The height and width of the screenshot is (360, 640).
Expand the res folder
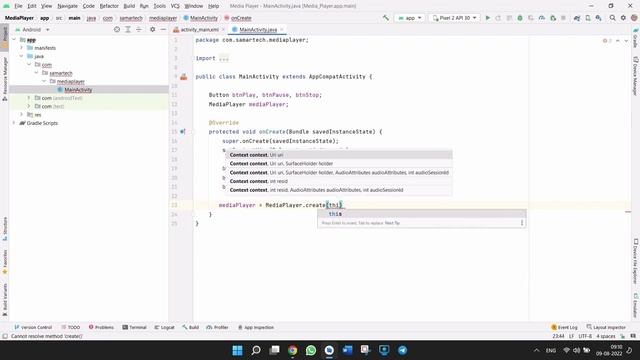22,115
